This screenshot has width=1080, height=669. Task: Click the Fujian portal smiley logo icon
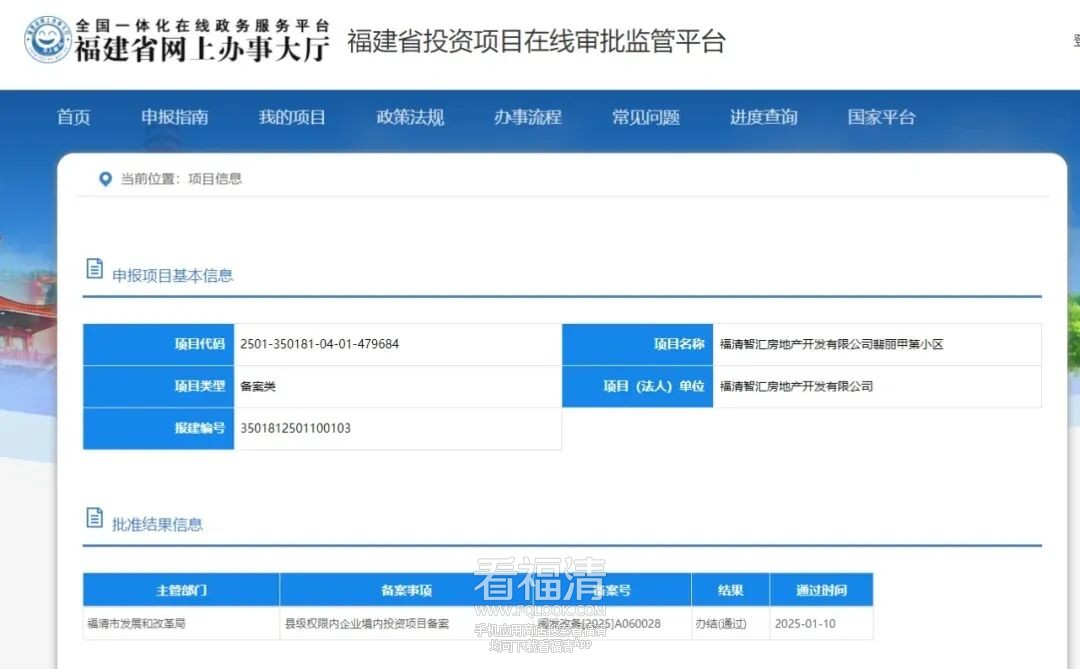[x=47, y=41]
